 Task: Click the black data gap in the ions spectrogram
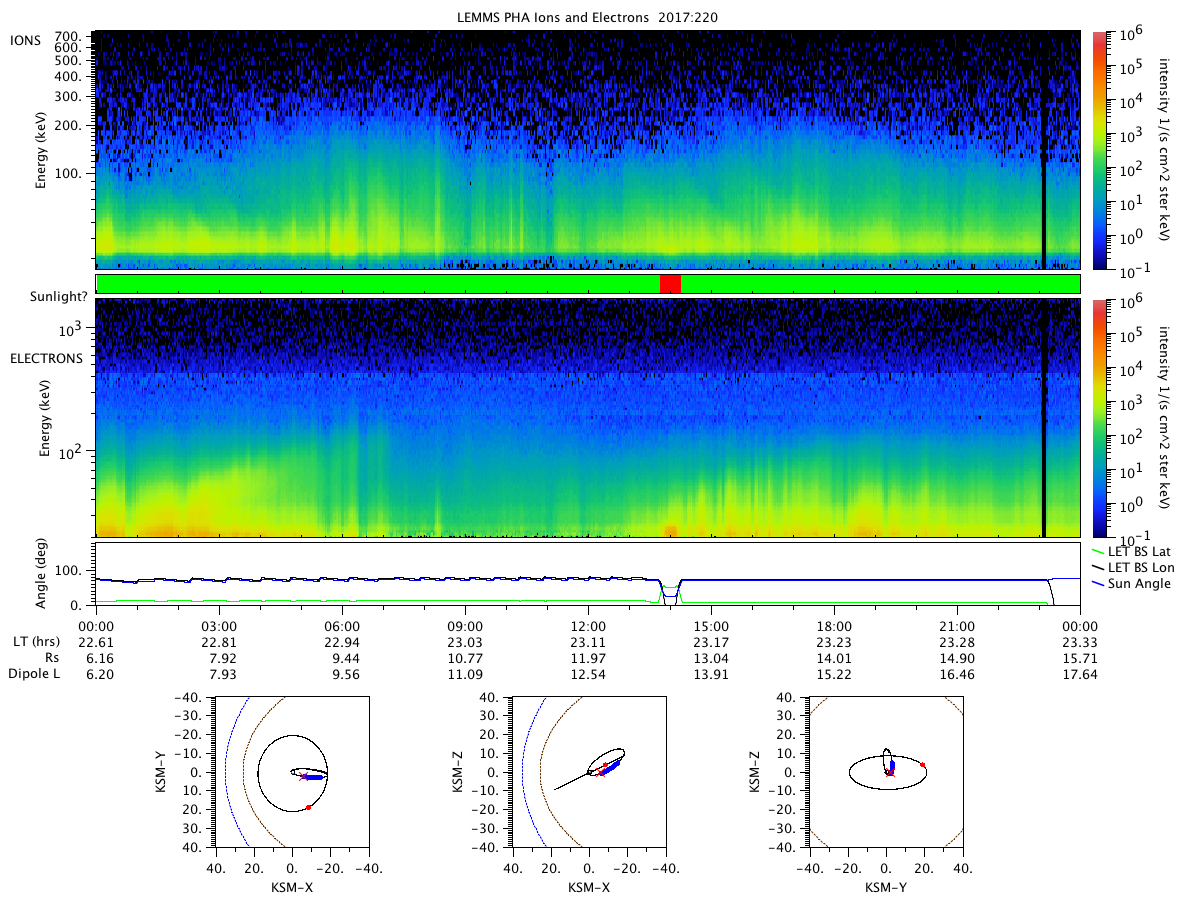[1043, 150]
